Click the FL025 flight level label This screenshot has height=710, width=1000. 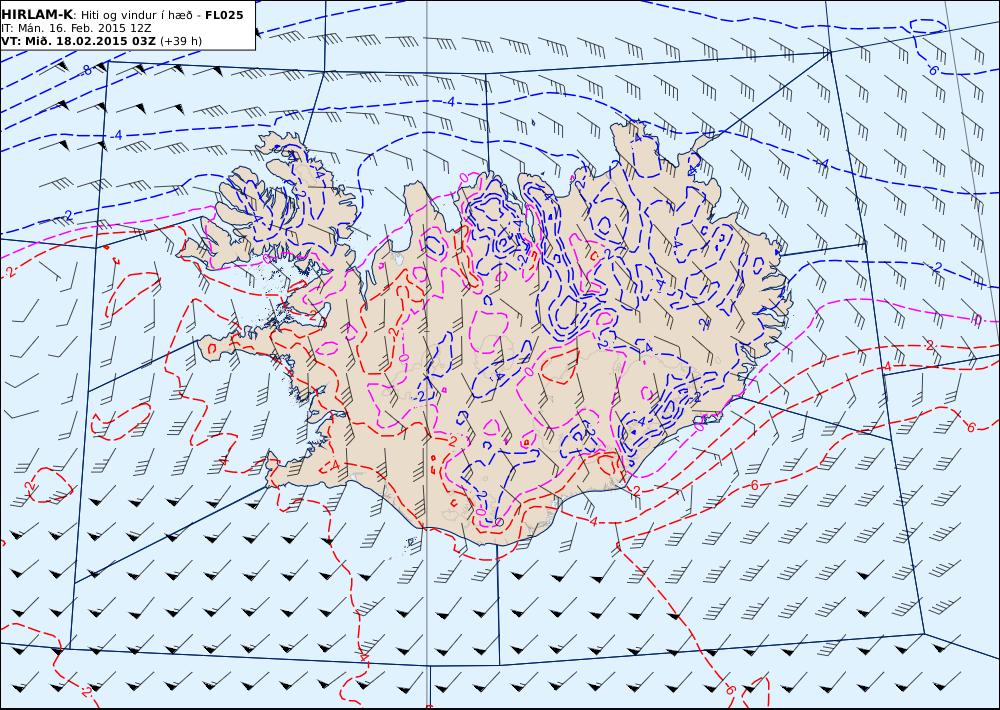click(x=224, y=15)
